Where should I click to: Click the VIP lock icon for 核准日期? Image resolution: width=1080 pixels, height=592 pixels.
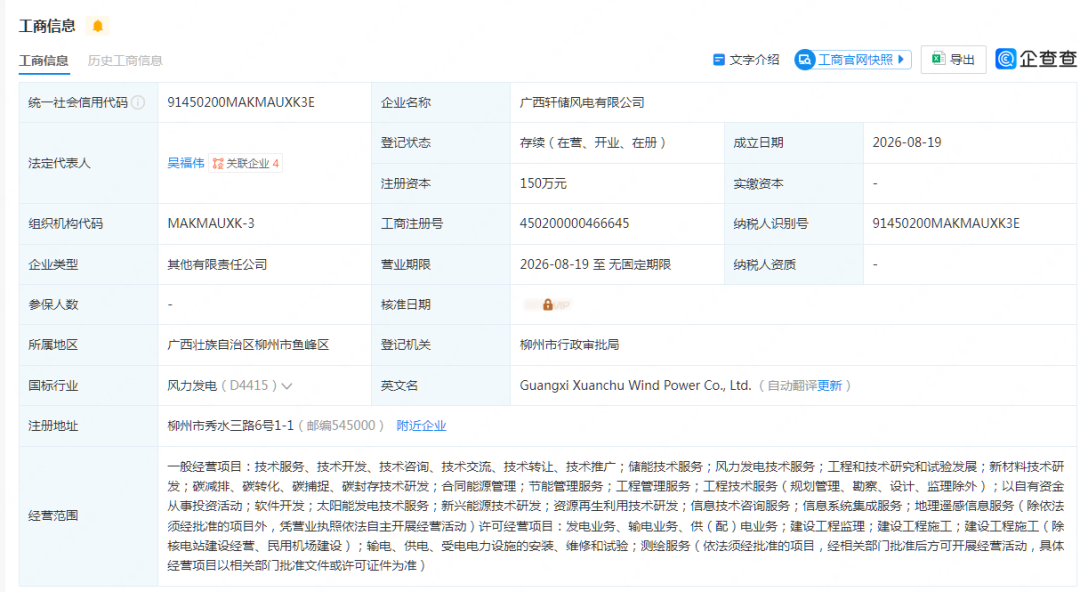pos(548,305)
